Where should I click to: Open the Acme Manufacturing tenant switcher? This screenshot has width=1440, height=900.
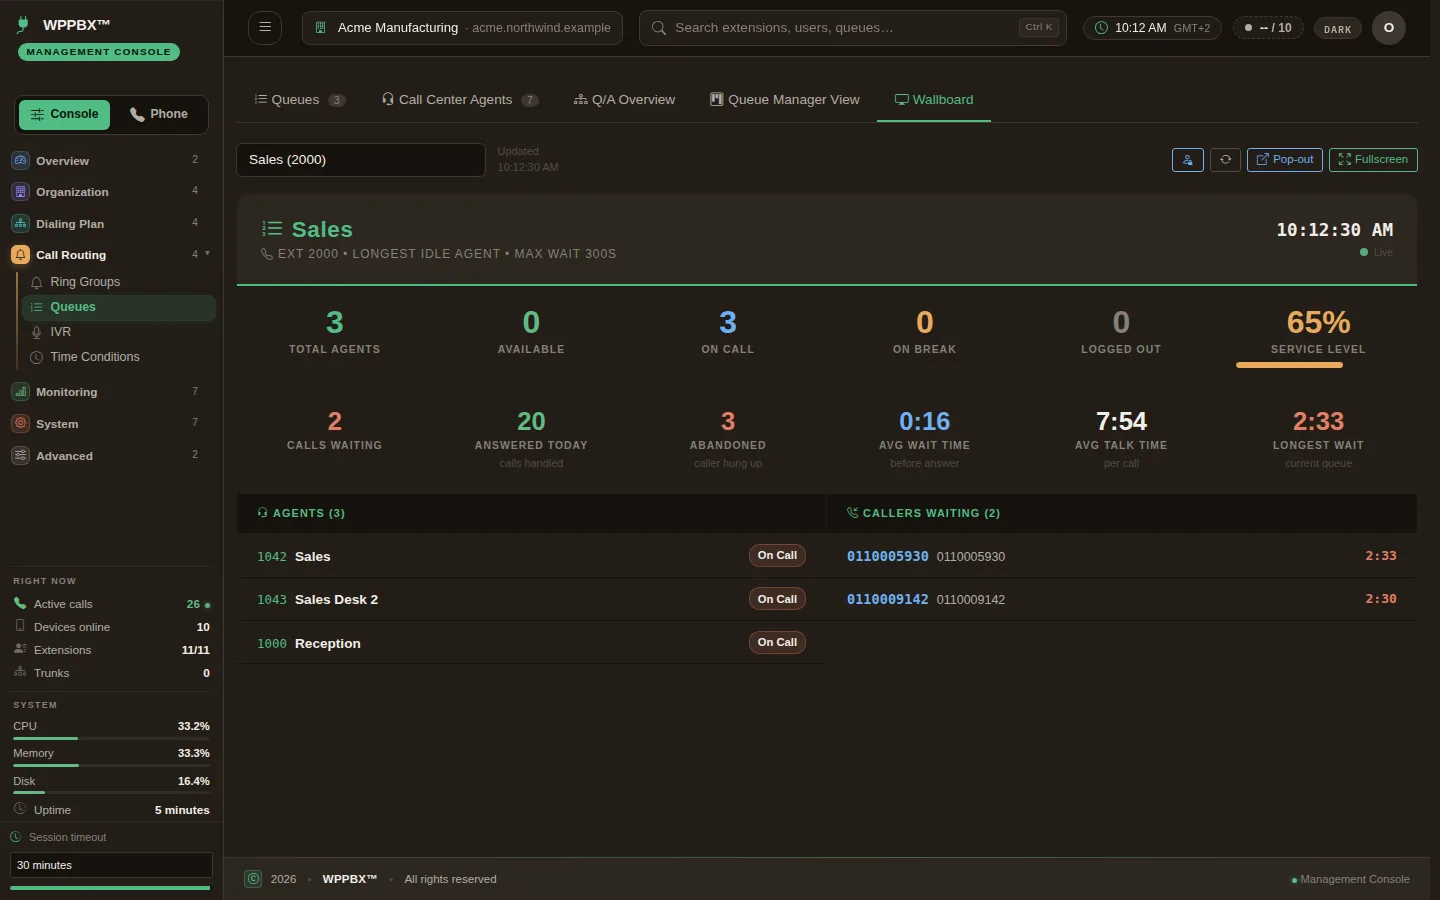pos(462,28)
